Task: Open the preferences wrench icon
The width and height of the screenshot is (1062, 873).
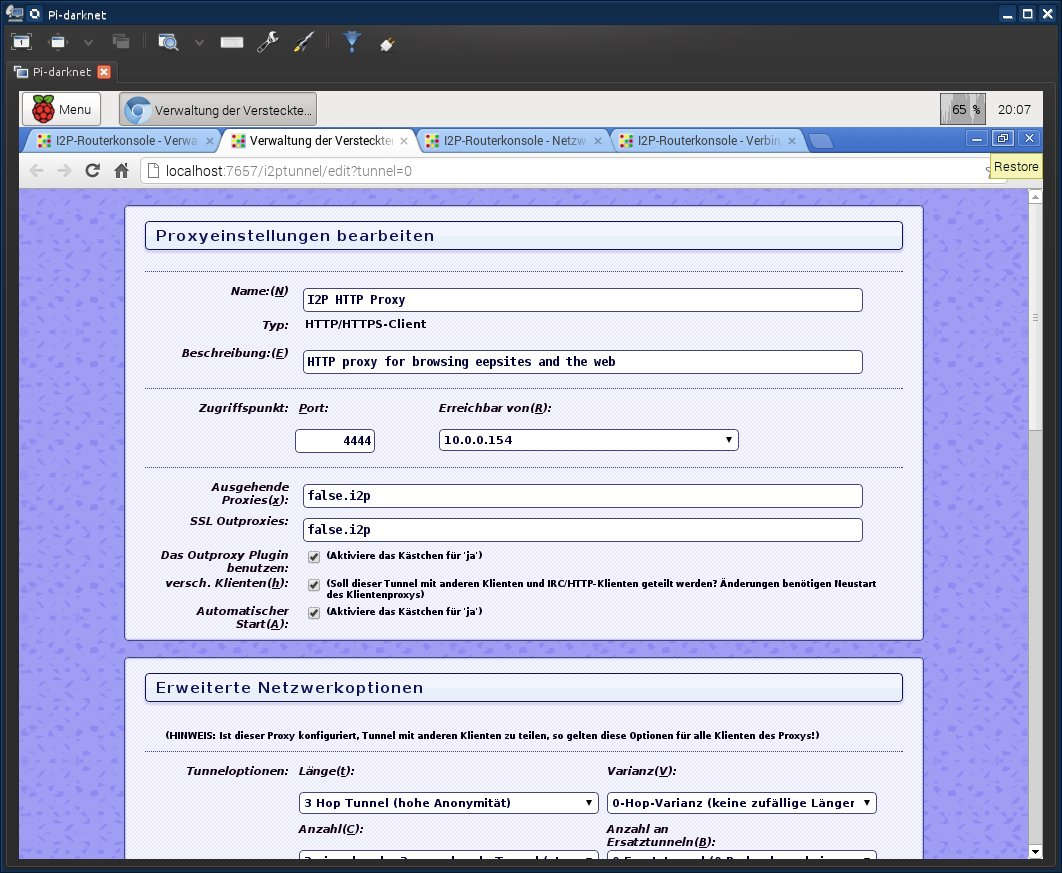Action: [268, 42]
